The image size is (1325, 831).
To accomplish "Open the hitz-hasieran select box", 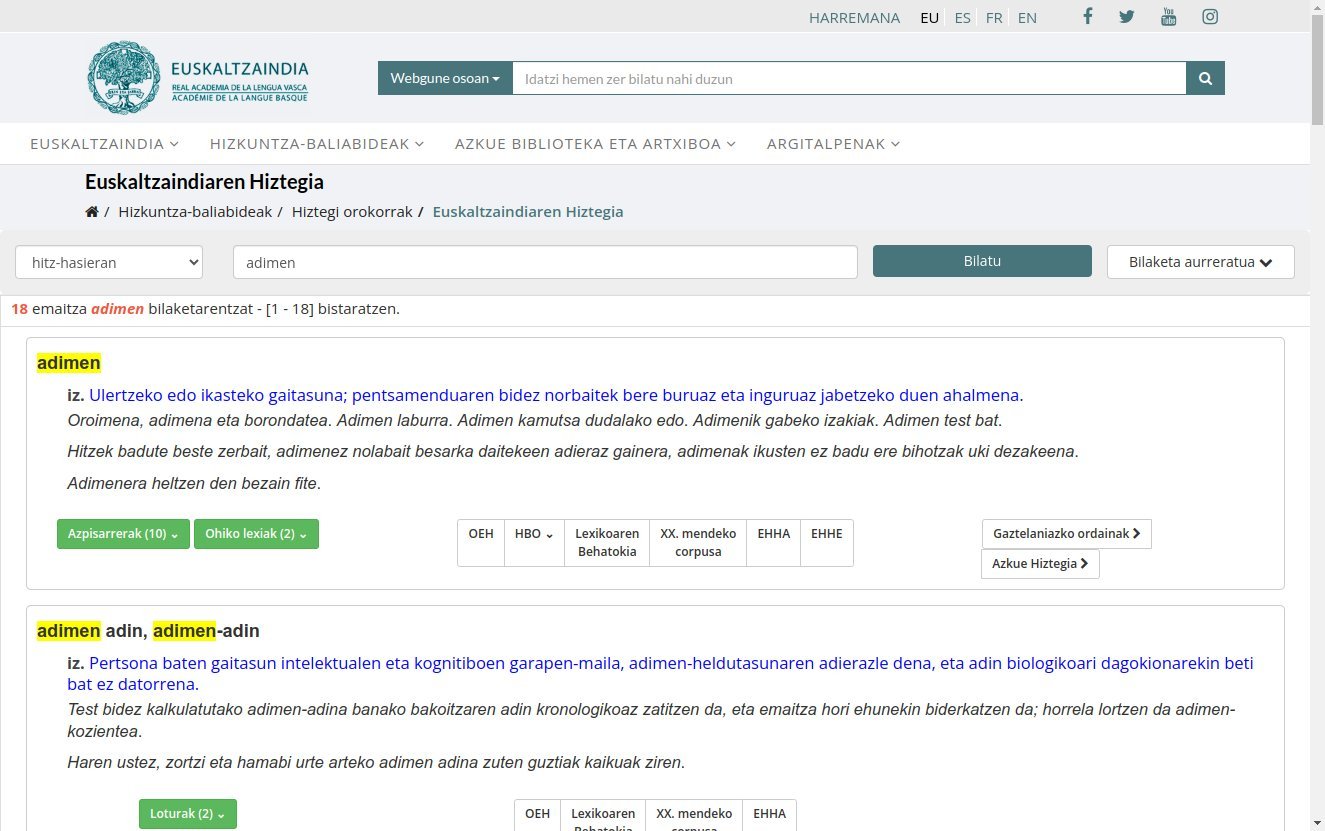I will [109, 262].
